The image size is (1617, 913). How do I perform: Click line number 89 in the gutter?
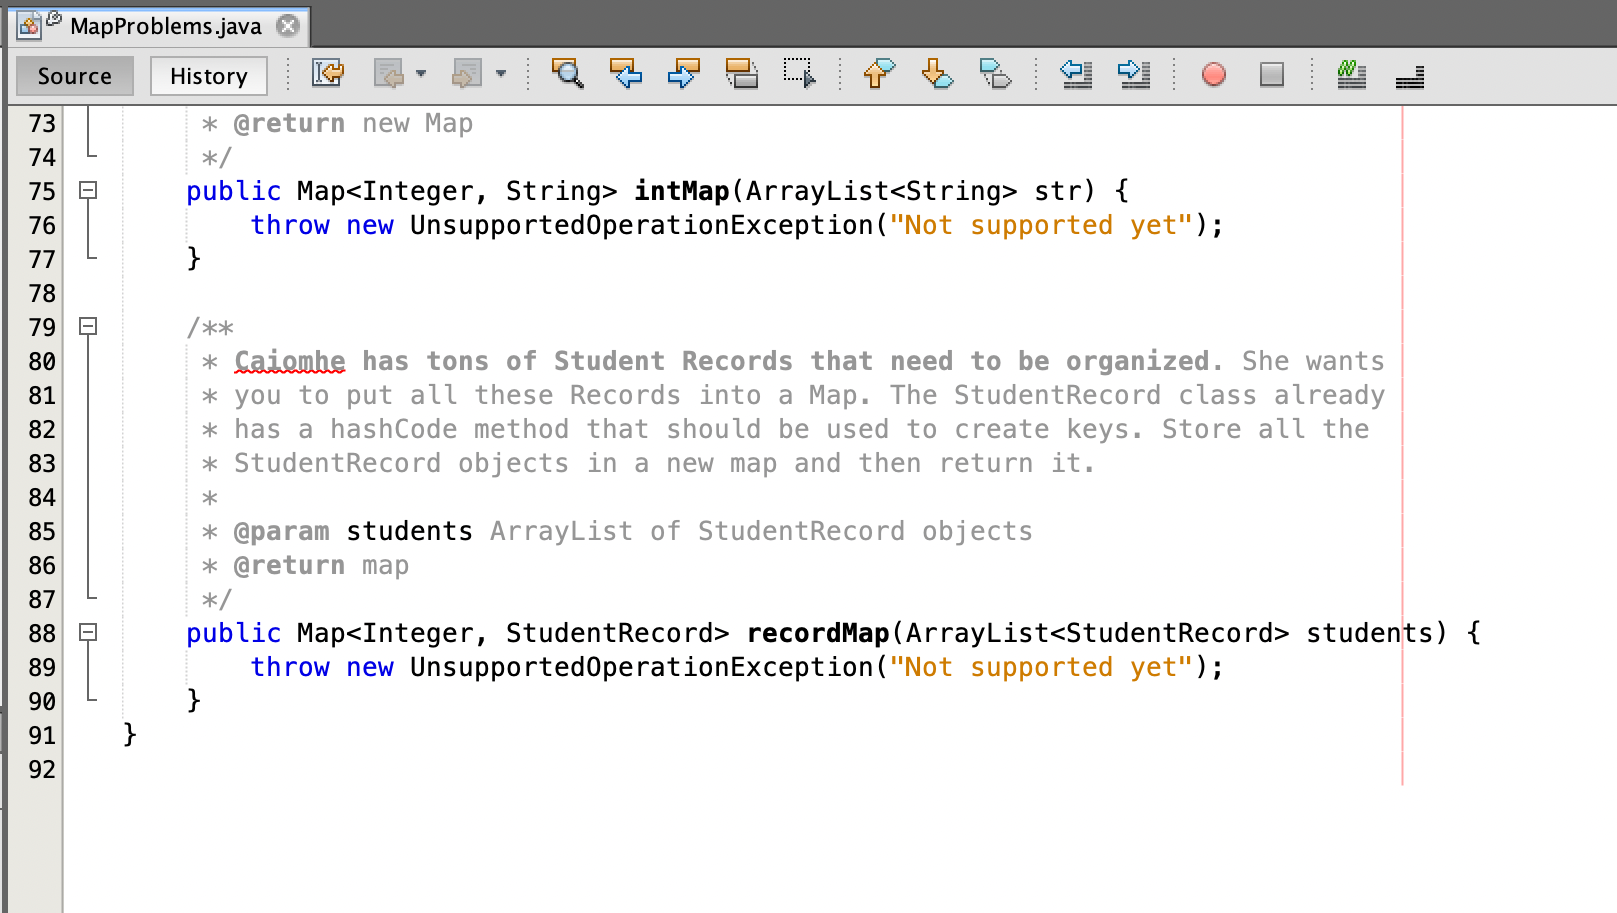coord(42,668)
